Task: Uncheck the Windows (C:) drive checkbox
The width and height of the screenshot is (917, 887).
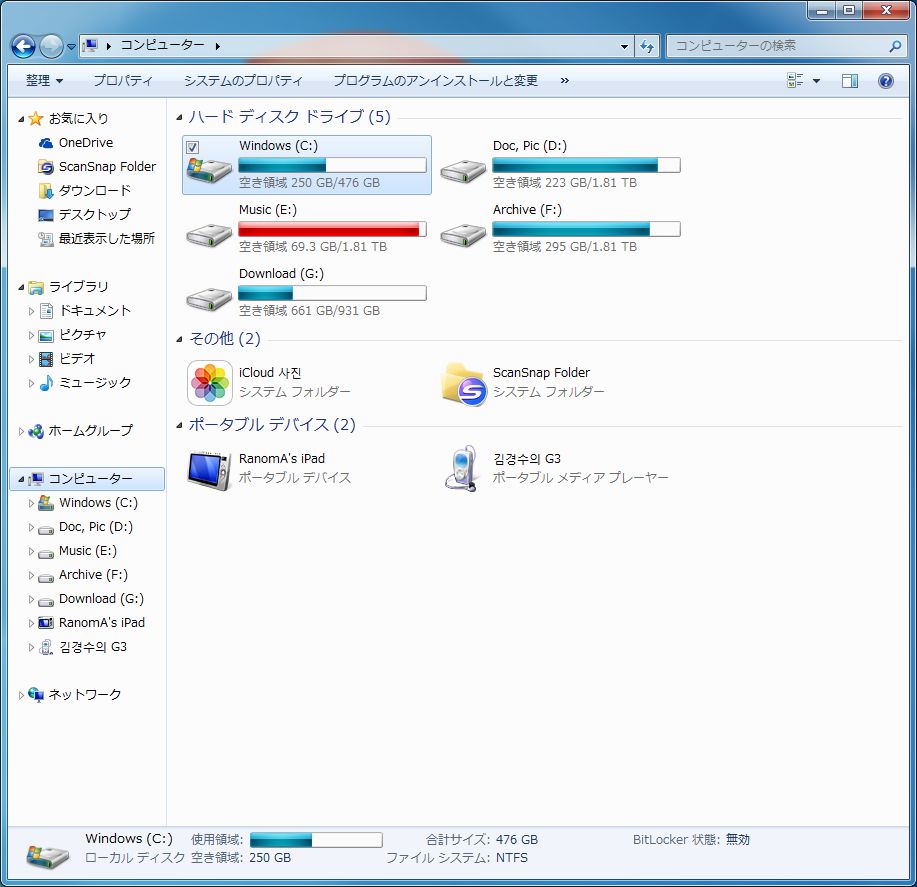Action: (x=192, y=147)
